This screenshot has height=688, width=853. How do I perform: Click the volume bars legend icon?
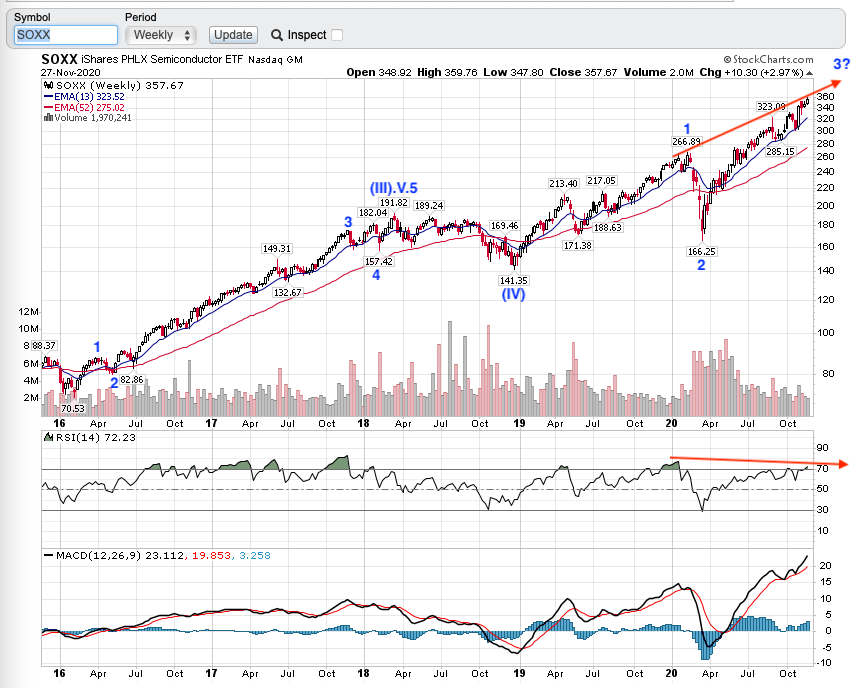pyautogui.click(x=46, y=118)
